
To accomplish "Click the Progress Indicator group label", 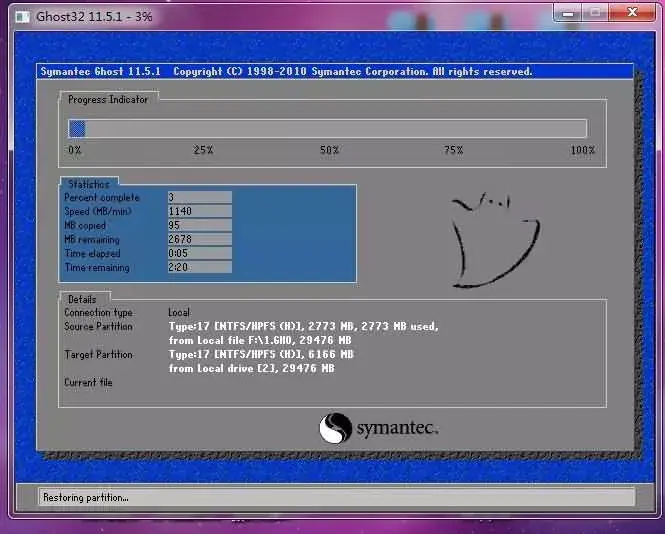I will click(x=108, y=100).
